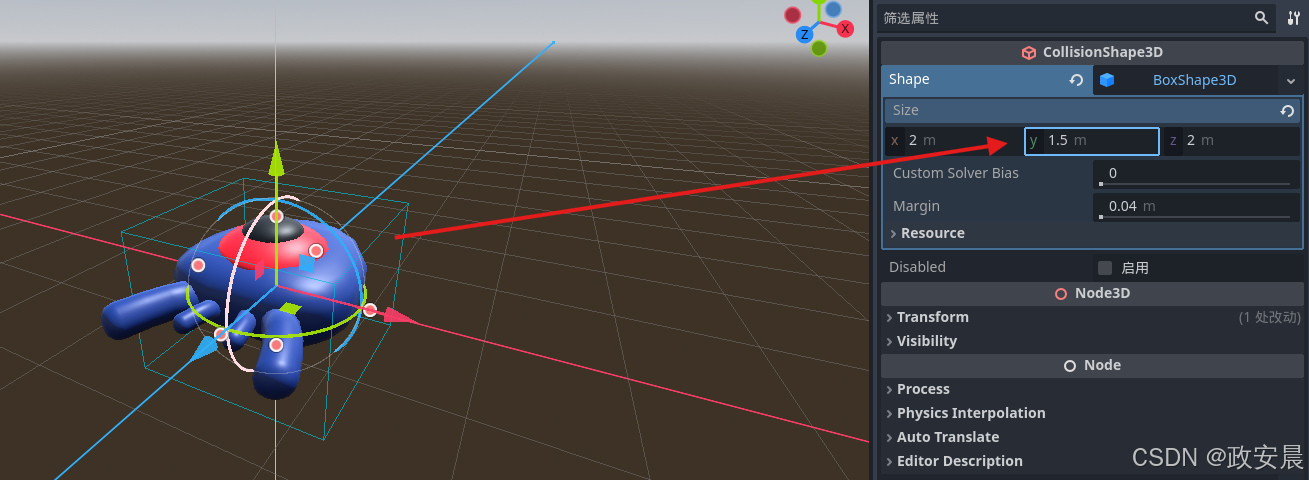The image size is (1309, 480).
Task: Expand the Physics Interpolation section
Action: point(966,413)
